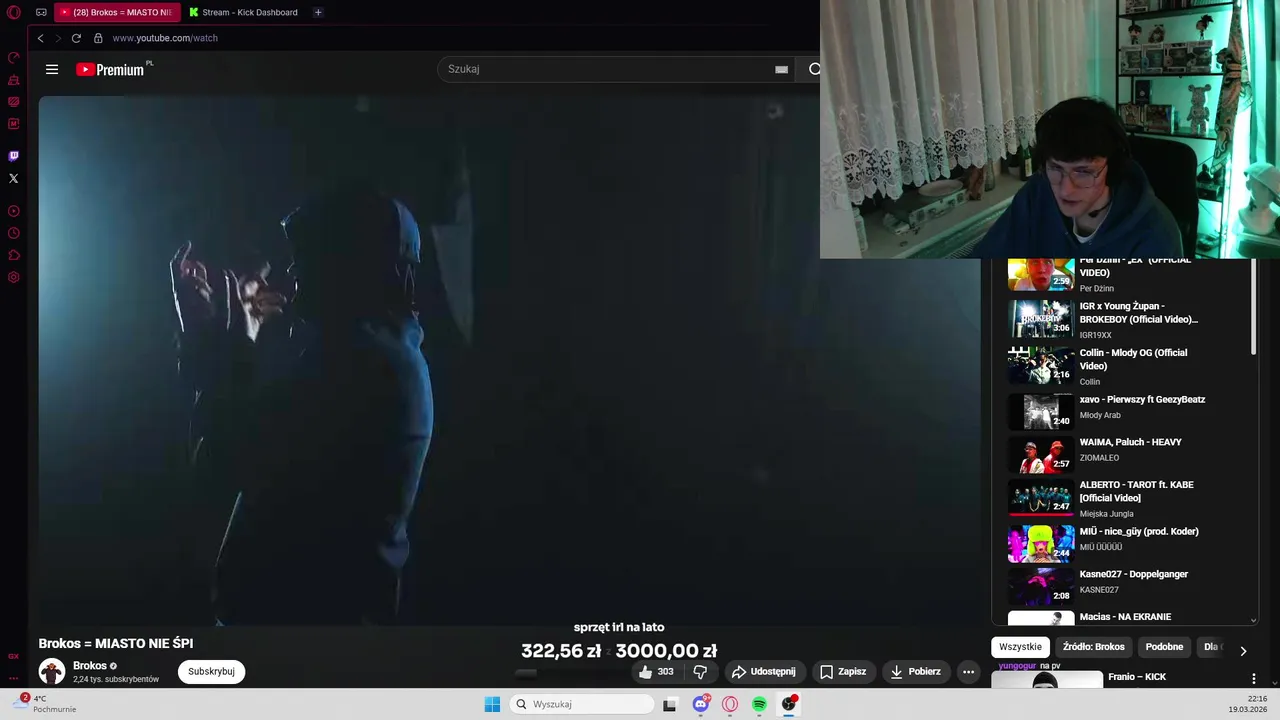Open a new browser tab with plus
Screen dimensions: 1280x720
pyautogui.click(x=318, y=12)
